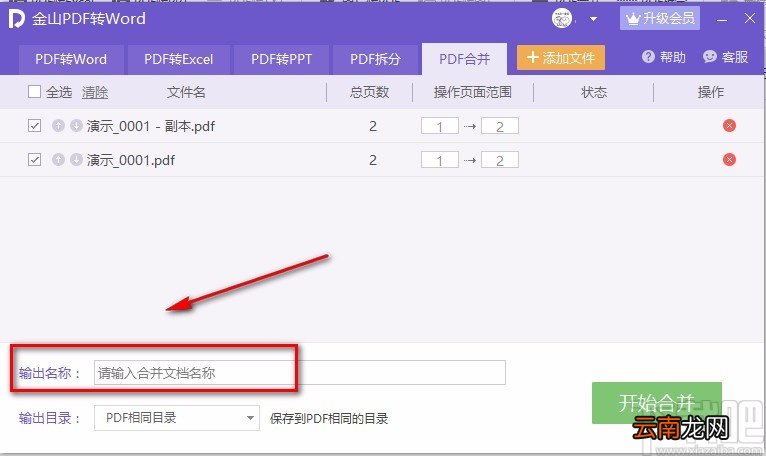
Task: Move 演示_0001.pdf down with arrow icon
Action: point(76,159)
